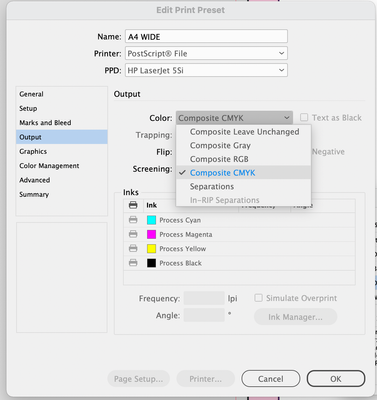This screenshot has width=377, height=400.
Task: Click the Printer... button
Action: tap(205, 379)
